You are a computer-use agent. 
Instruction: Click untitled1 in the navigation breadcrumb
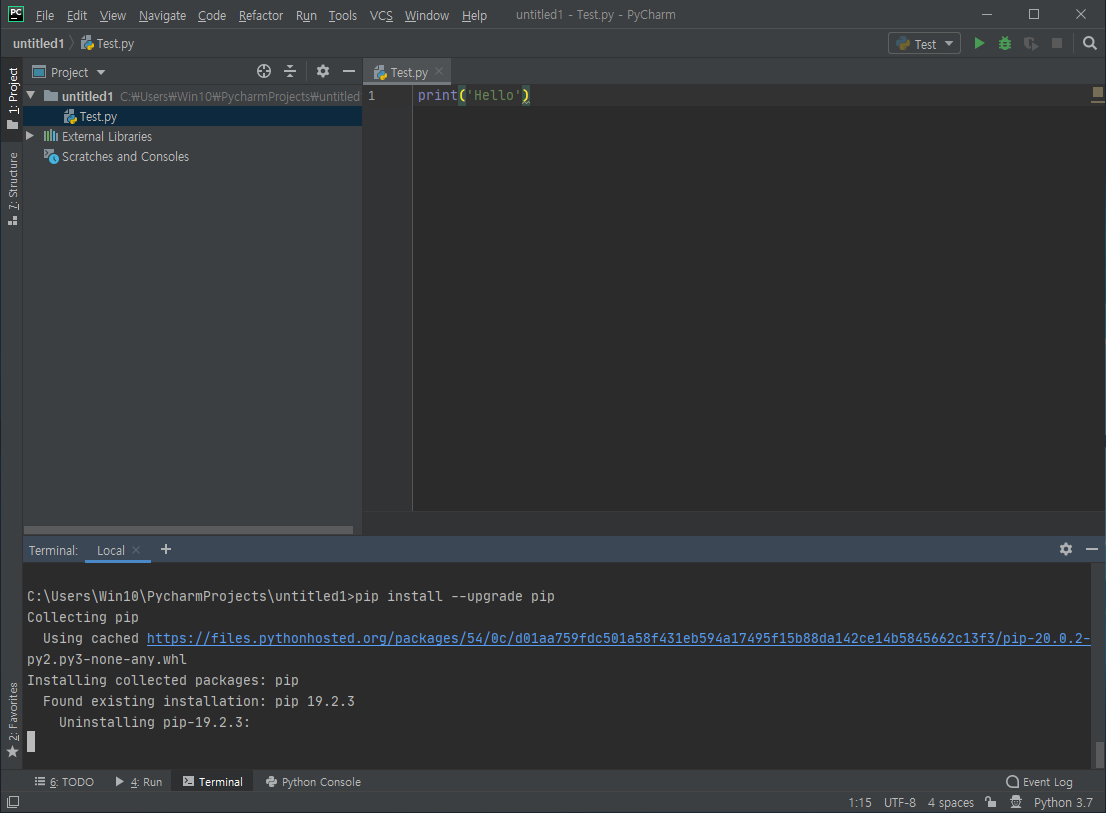pyautogui.click(x=38, y=44)
